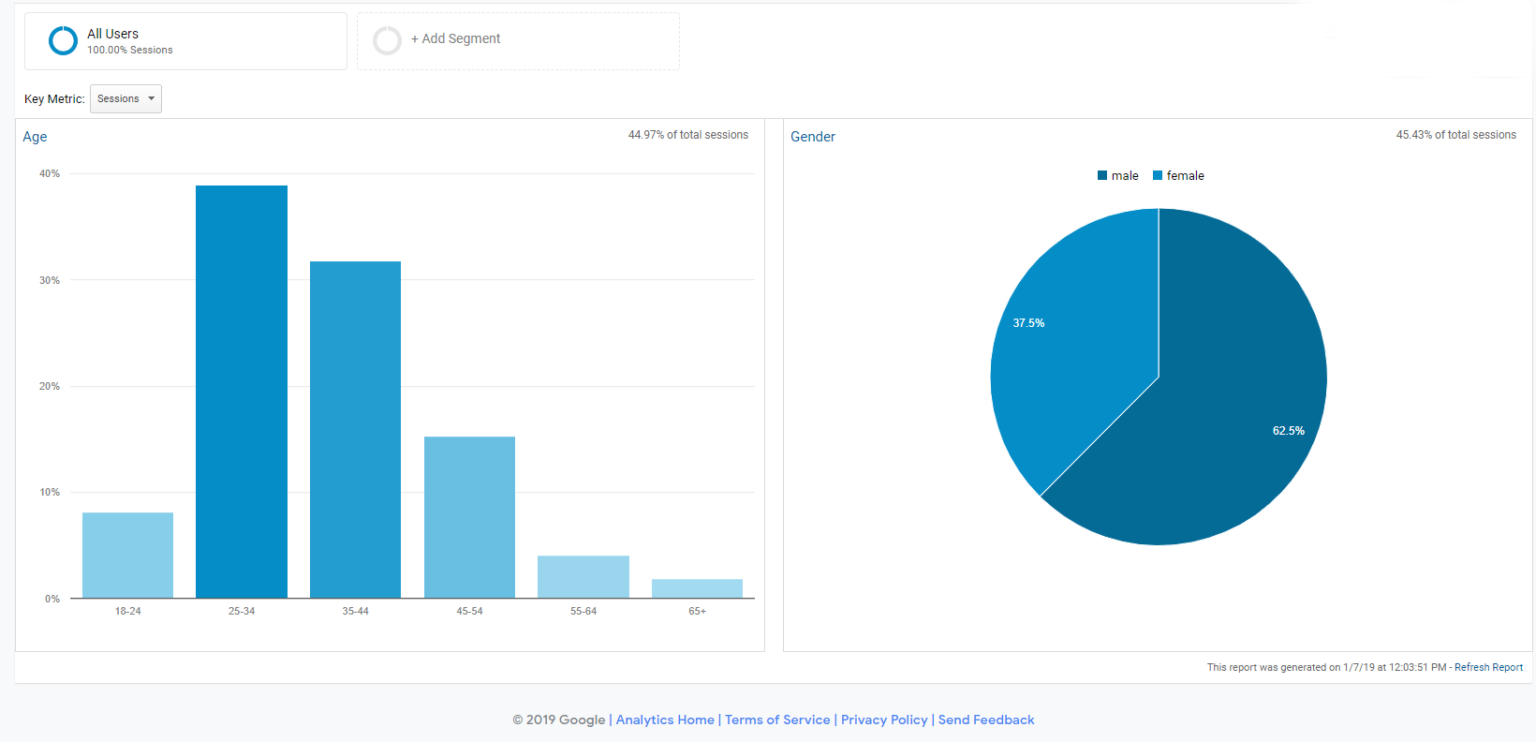Click the + Add Segment circle icon
Screen dimensions: 1536x742
(x=387, y=40)
